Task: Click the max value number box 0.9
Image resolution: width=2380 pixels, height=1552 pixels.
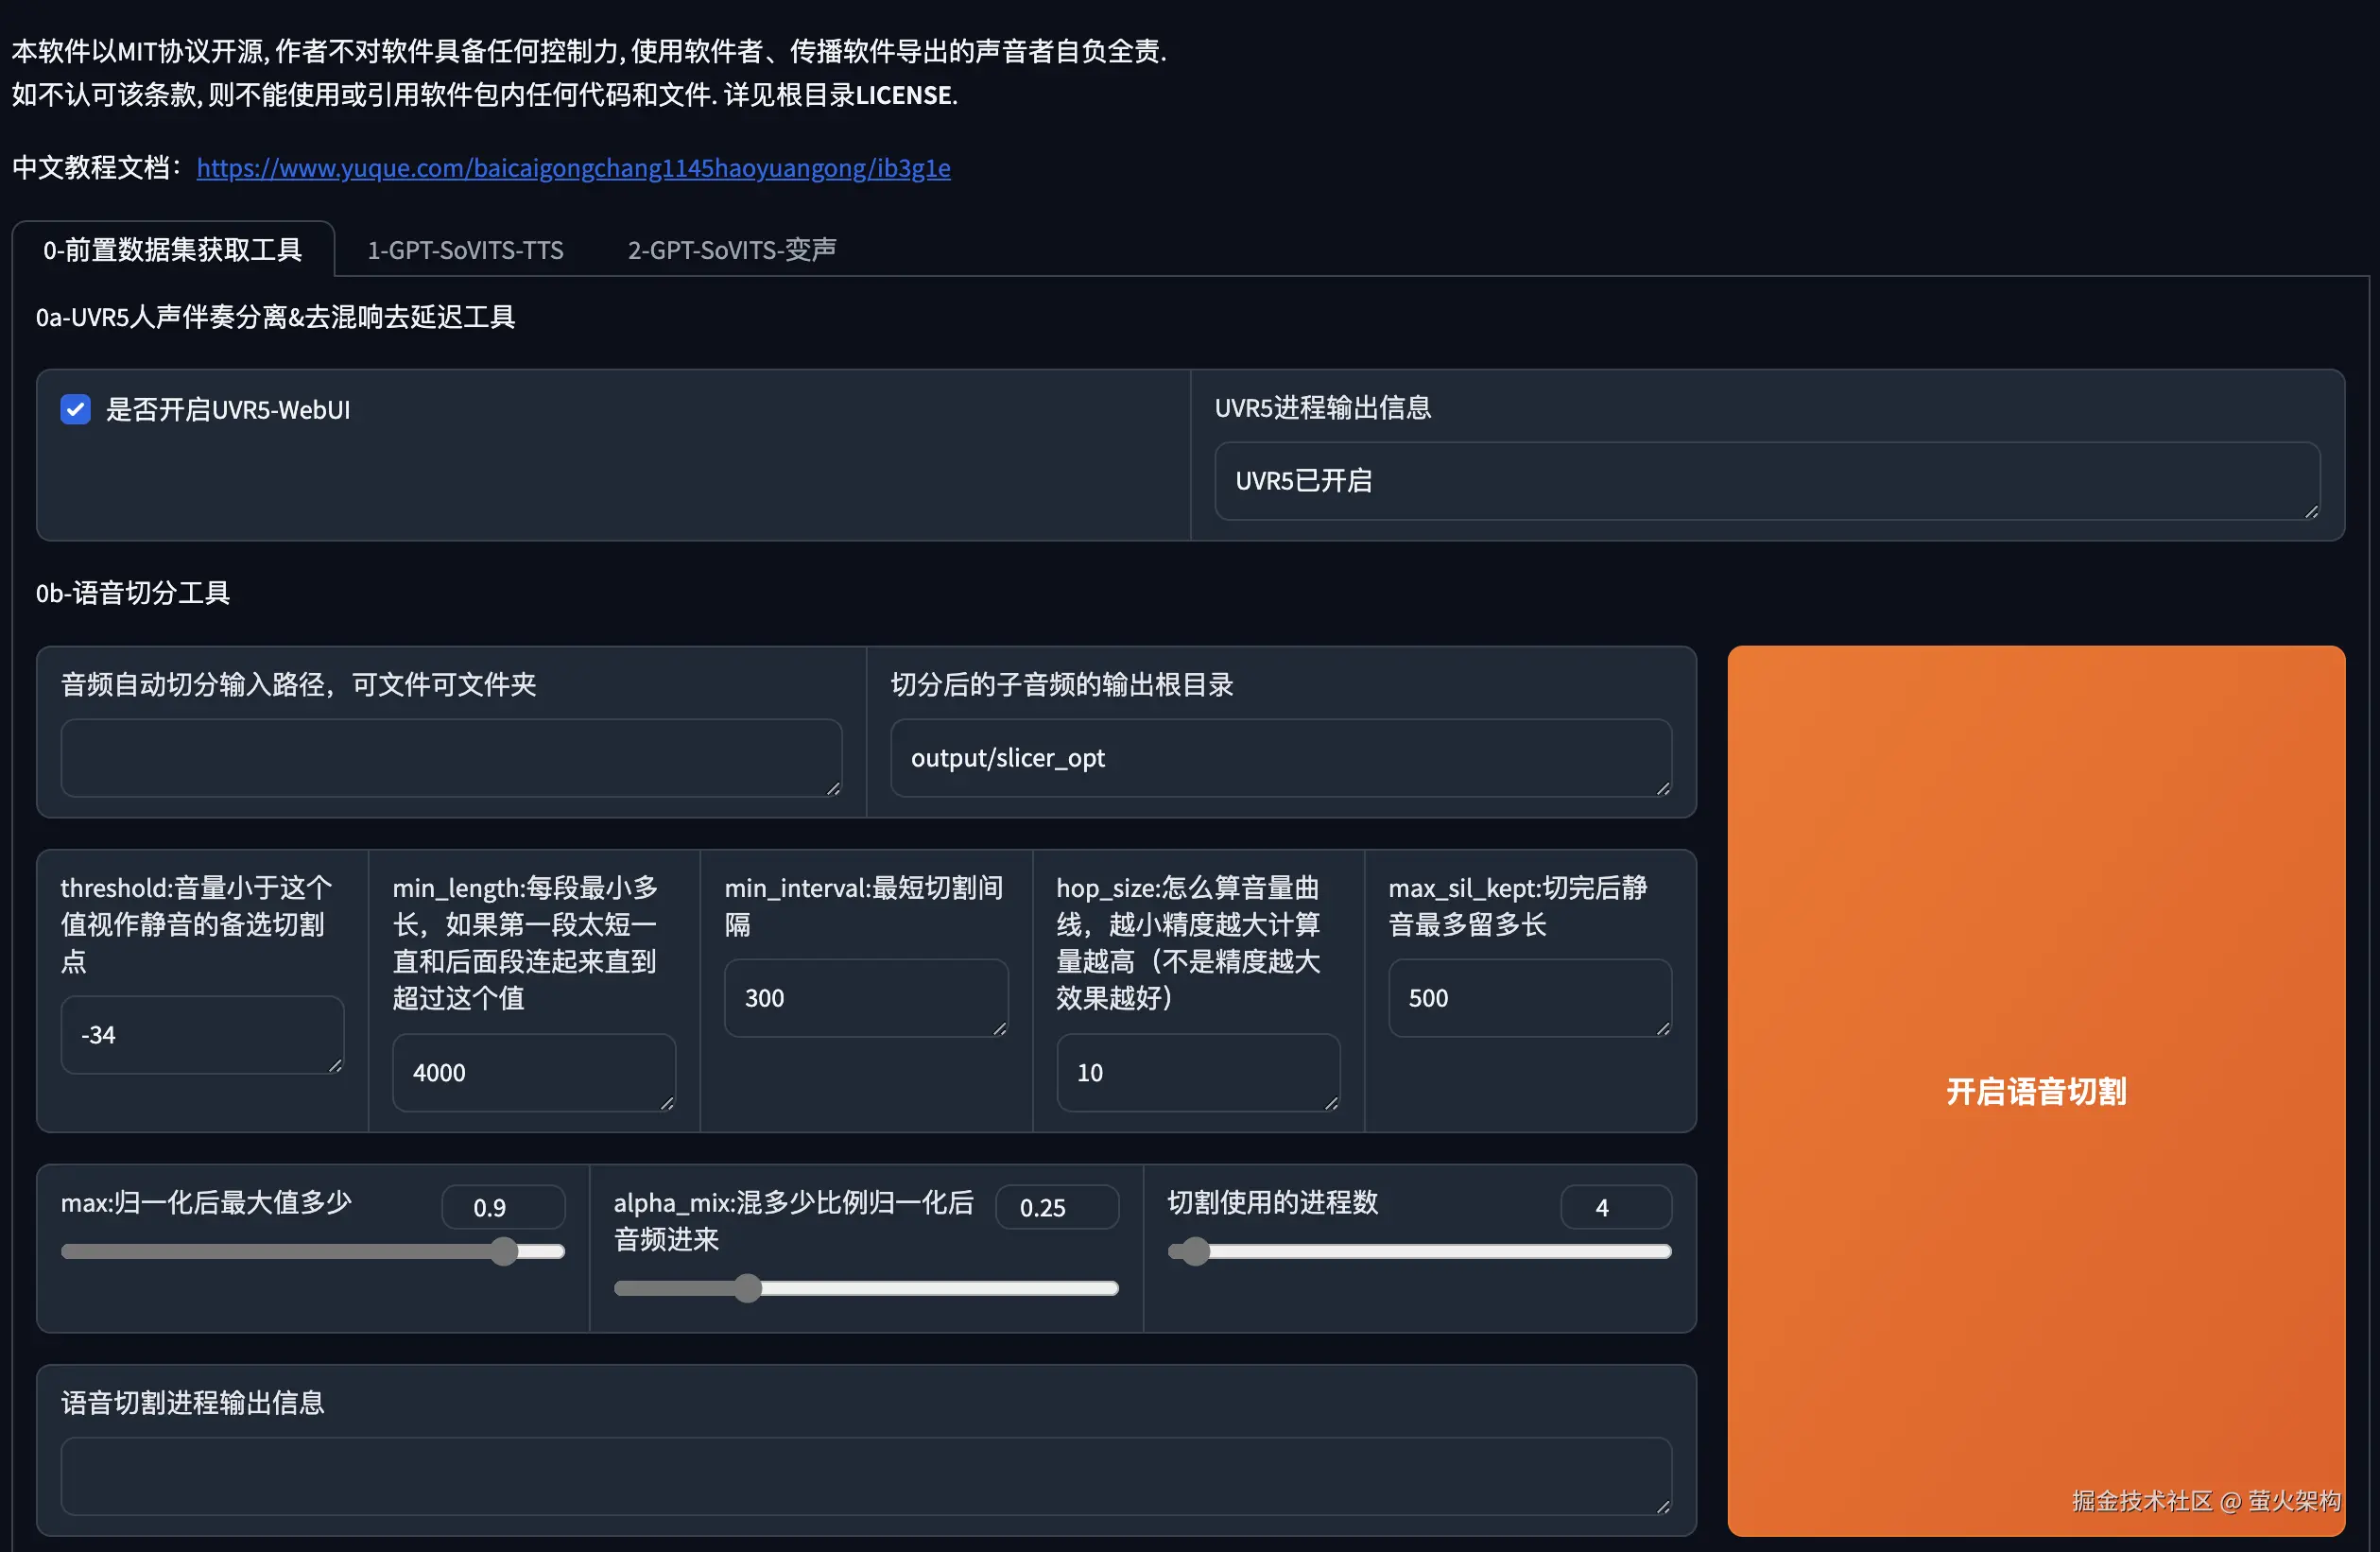Action: (x=503, y=1207)
